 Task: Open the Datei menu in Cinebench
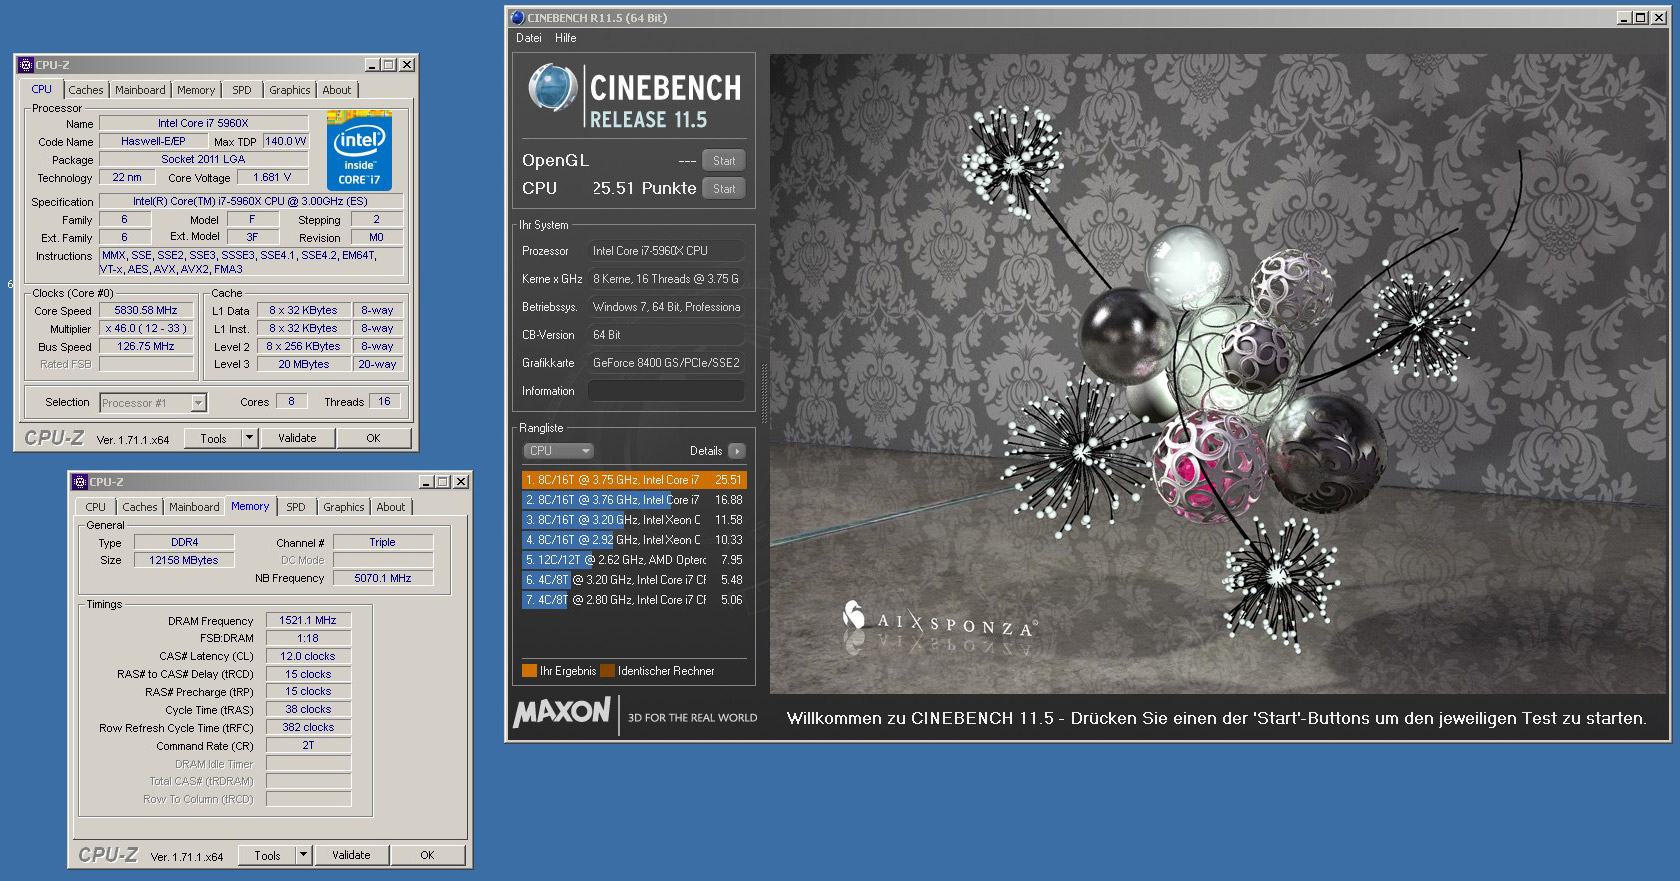[529, 38]
